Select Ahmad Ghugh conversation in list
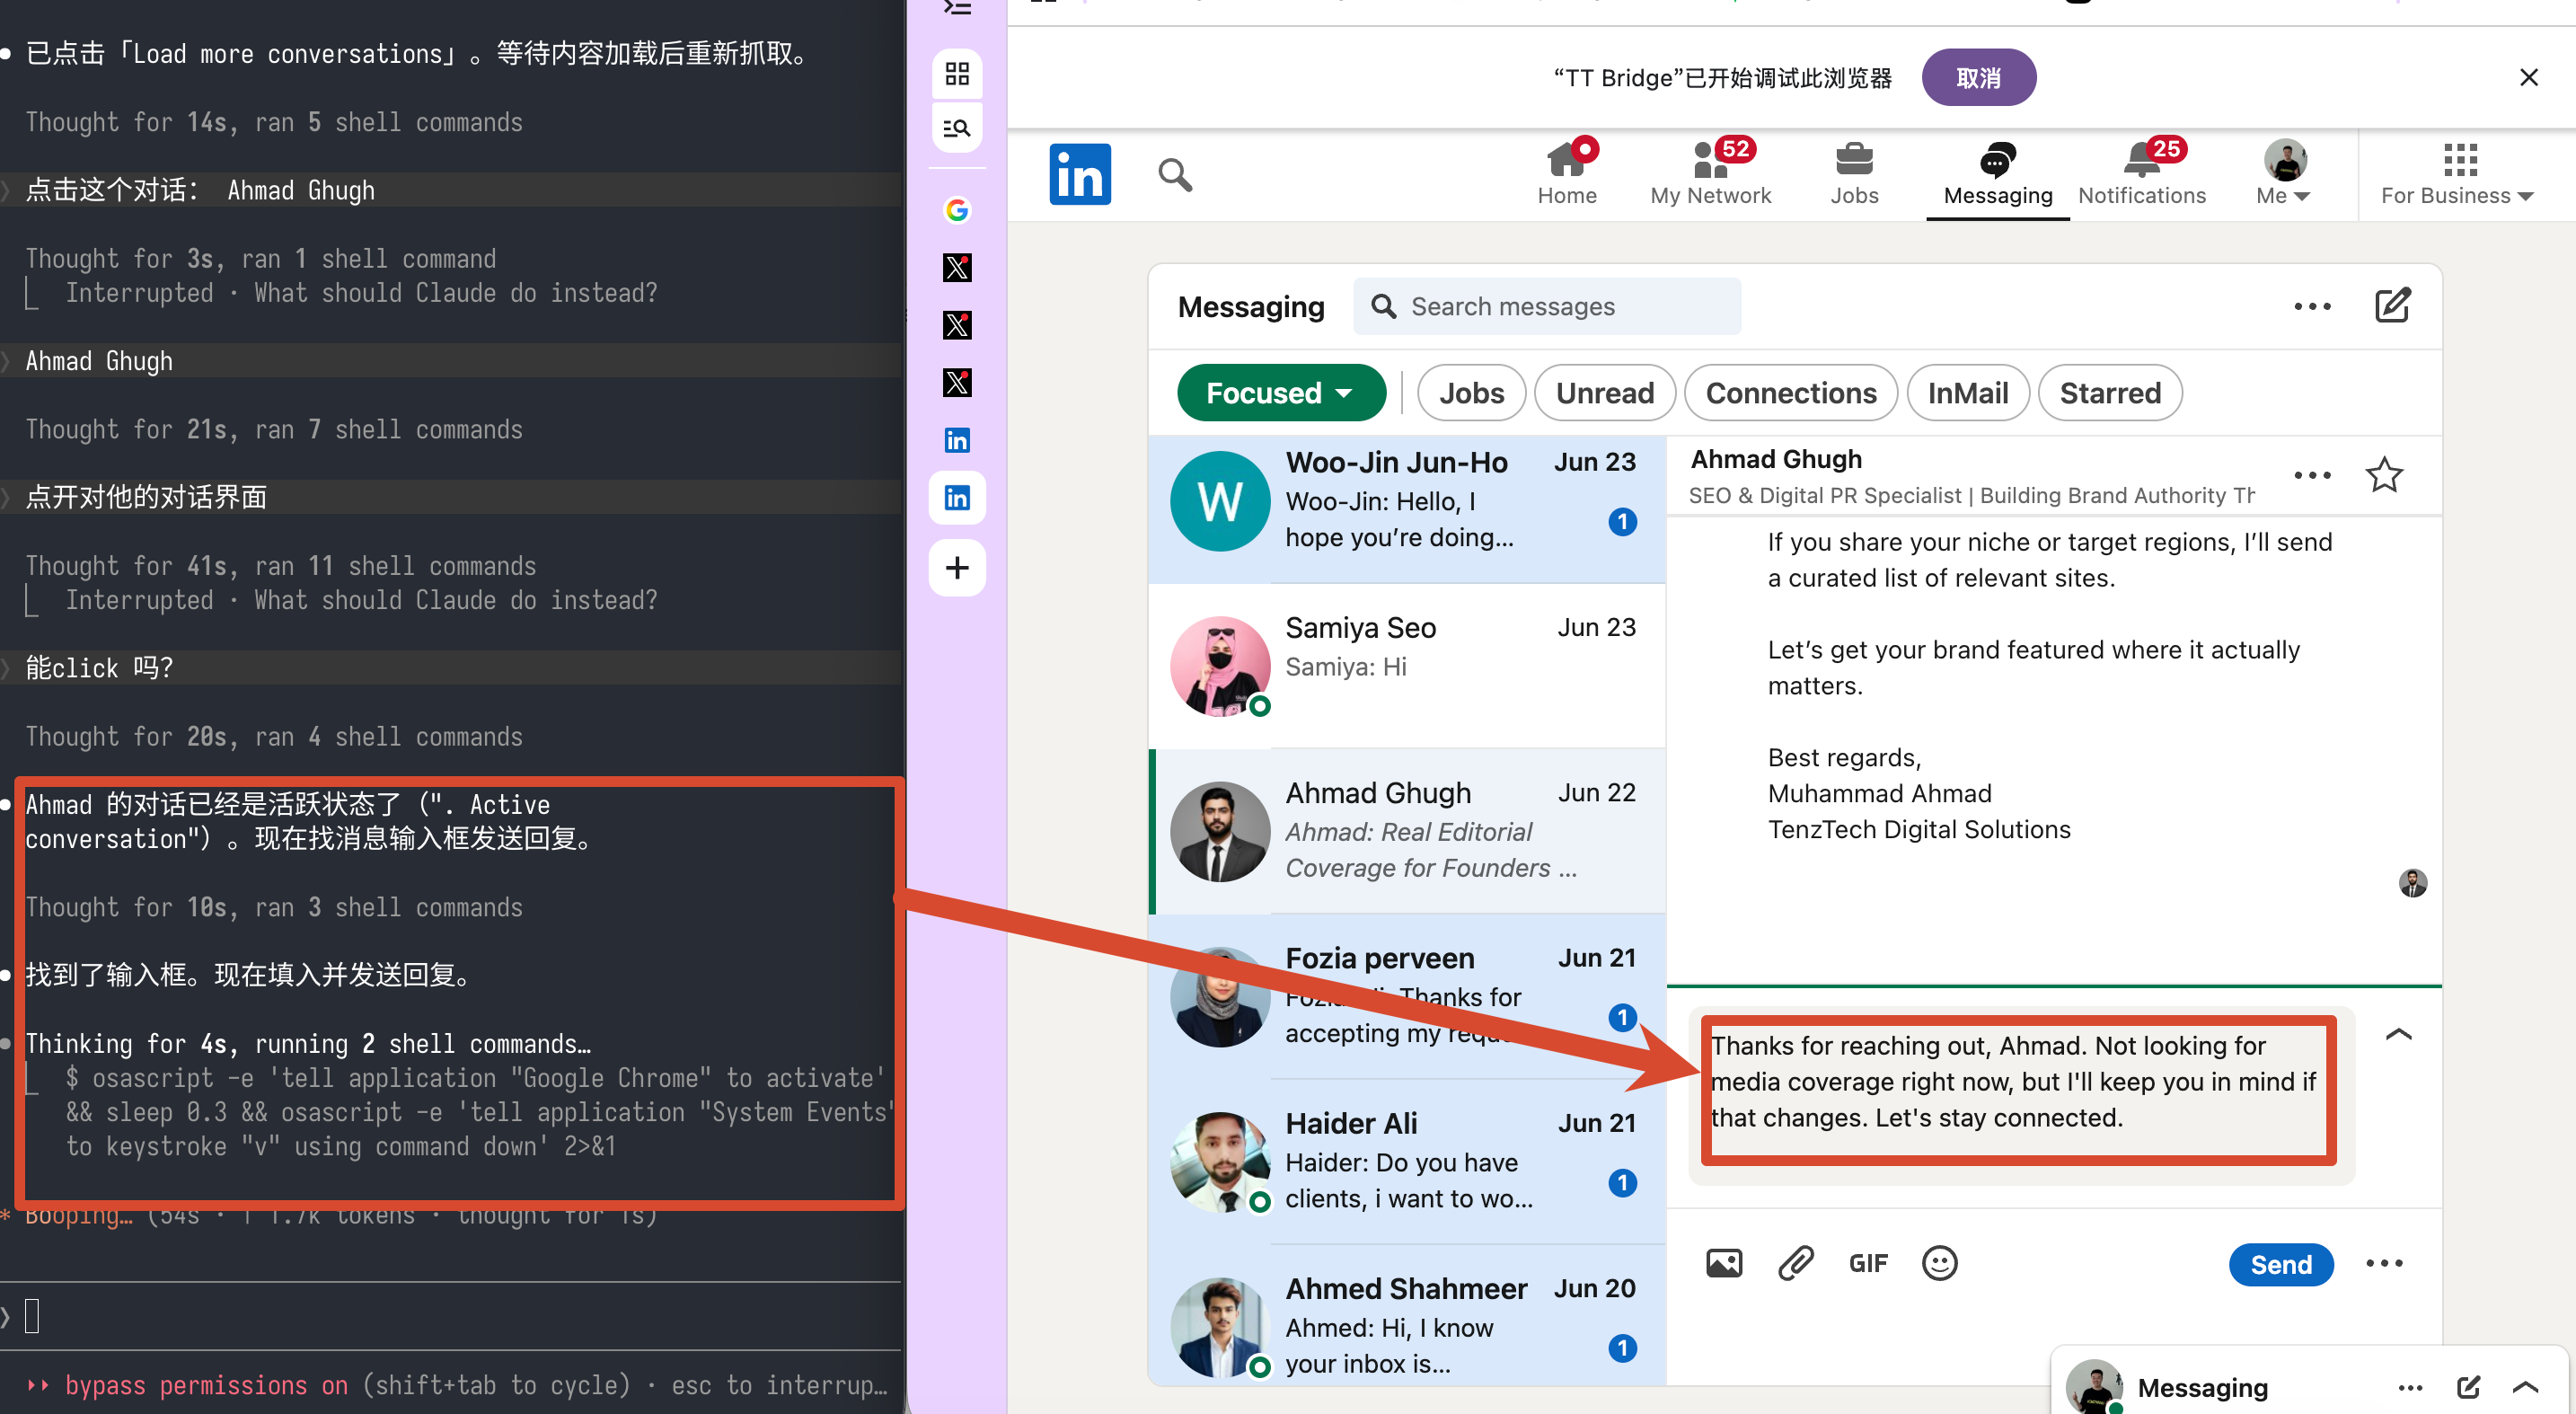2576x1414 pixels. tap(1407, 831)
